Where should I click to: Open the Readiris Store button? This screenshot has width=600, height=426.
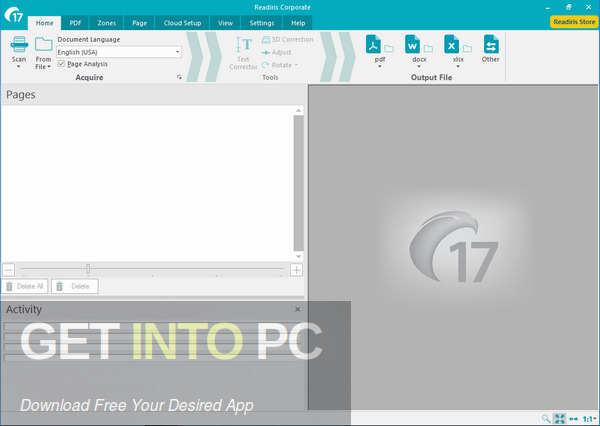pyautogui.click(x=574, y=22)
